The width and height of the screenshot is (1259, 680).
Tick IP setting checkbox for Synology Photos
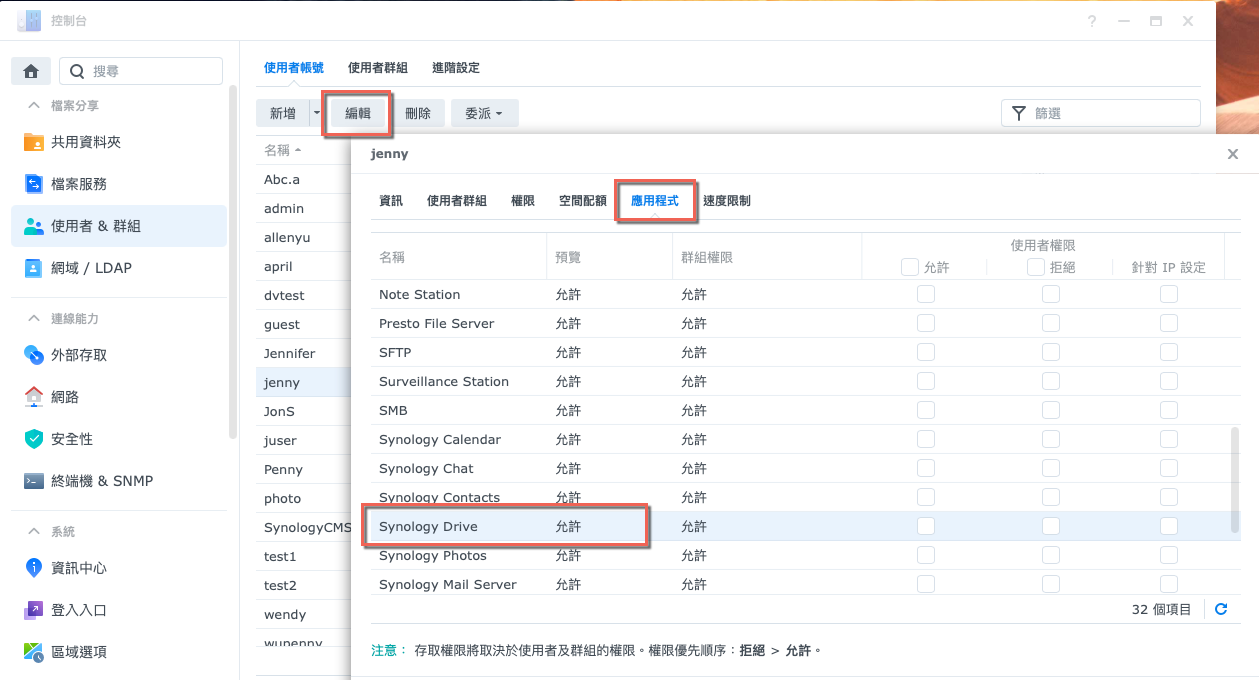click(x=1169, y=555)
